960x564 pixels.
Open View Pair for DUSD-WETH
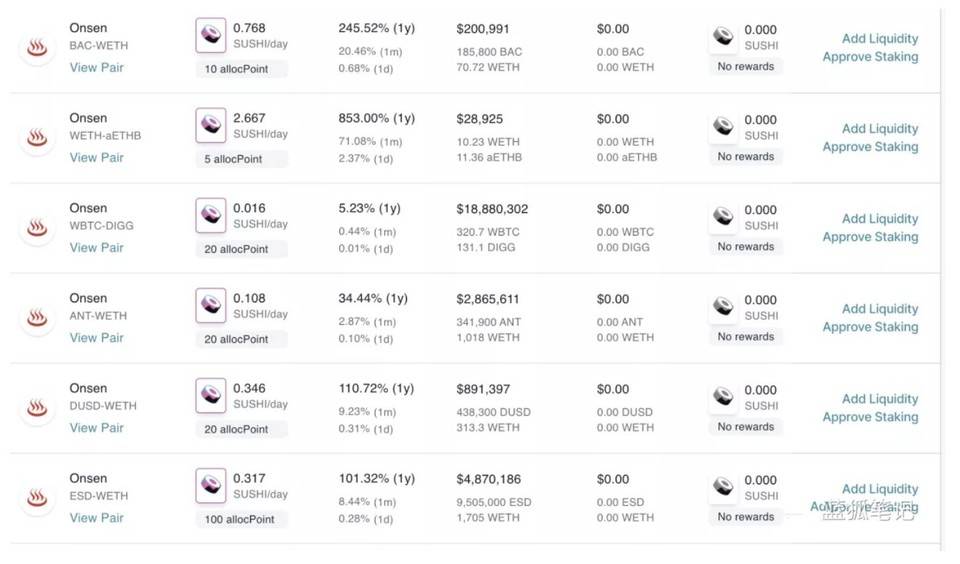[96, 427]
